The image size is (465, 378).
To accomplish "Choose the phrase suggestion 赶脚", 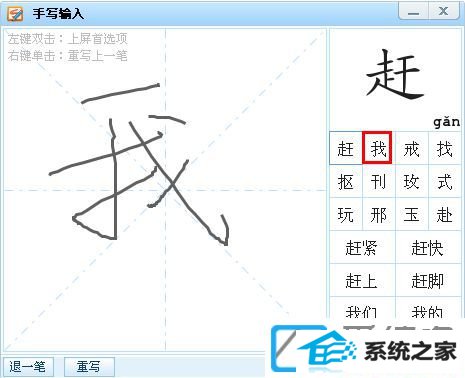I will pos(428,280).
